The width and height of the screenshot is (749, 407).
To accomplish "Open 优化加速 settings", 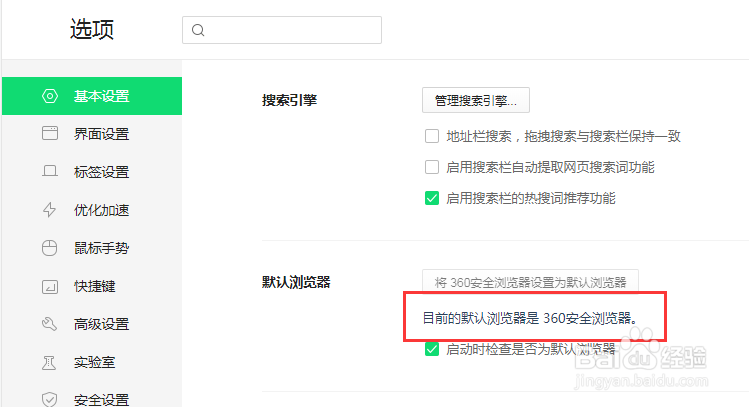I will tap(92, 210).
